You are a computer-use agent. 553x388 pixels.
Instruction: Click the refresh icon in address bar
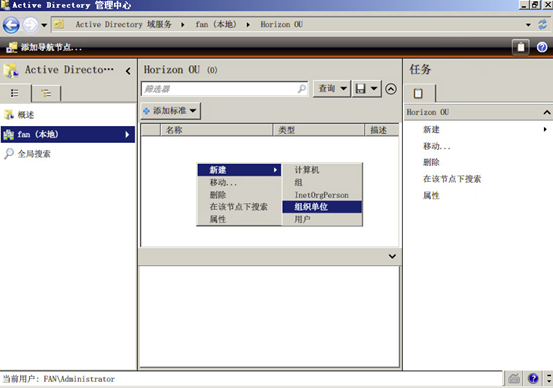tap(542, 25)
